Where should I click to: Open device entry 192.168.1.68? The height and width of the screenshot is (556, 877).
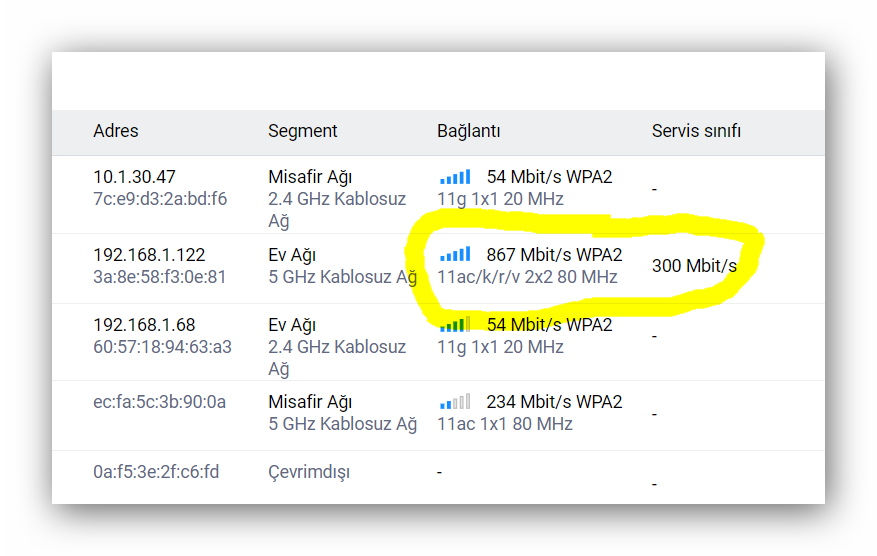[x=144, y=324]
